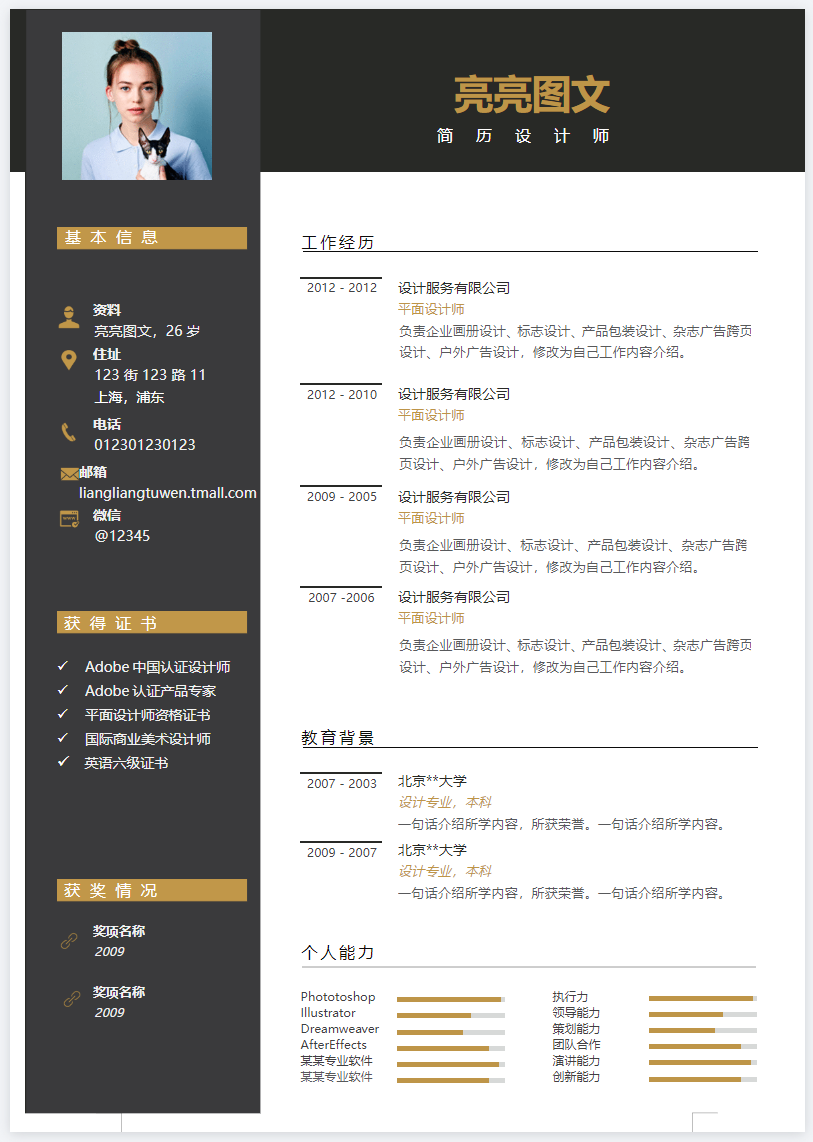Click the 领导能力 ability bar

pos(703,1015)
